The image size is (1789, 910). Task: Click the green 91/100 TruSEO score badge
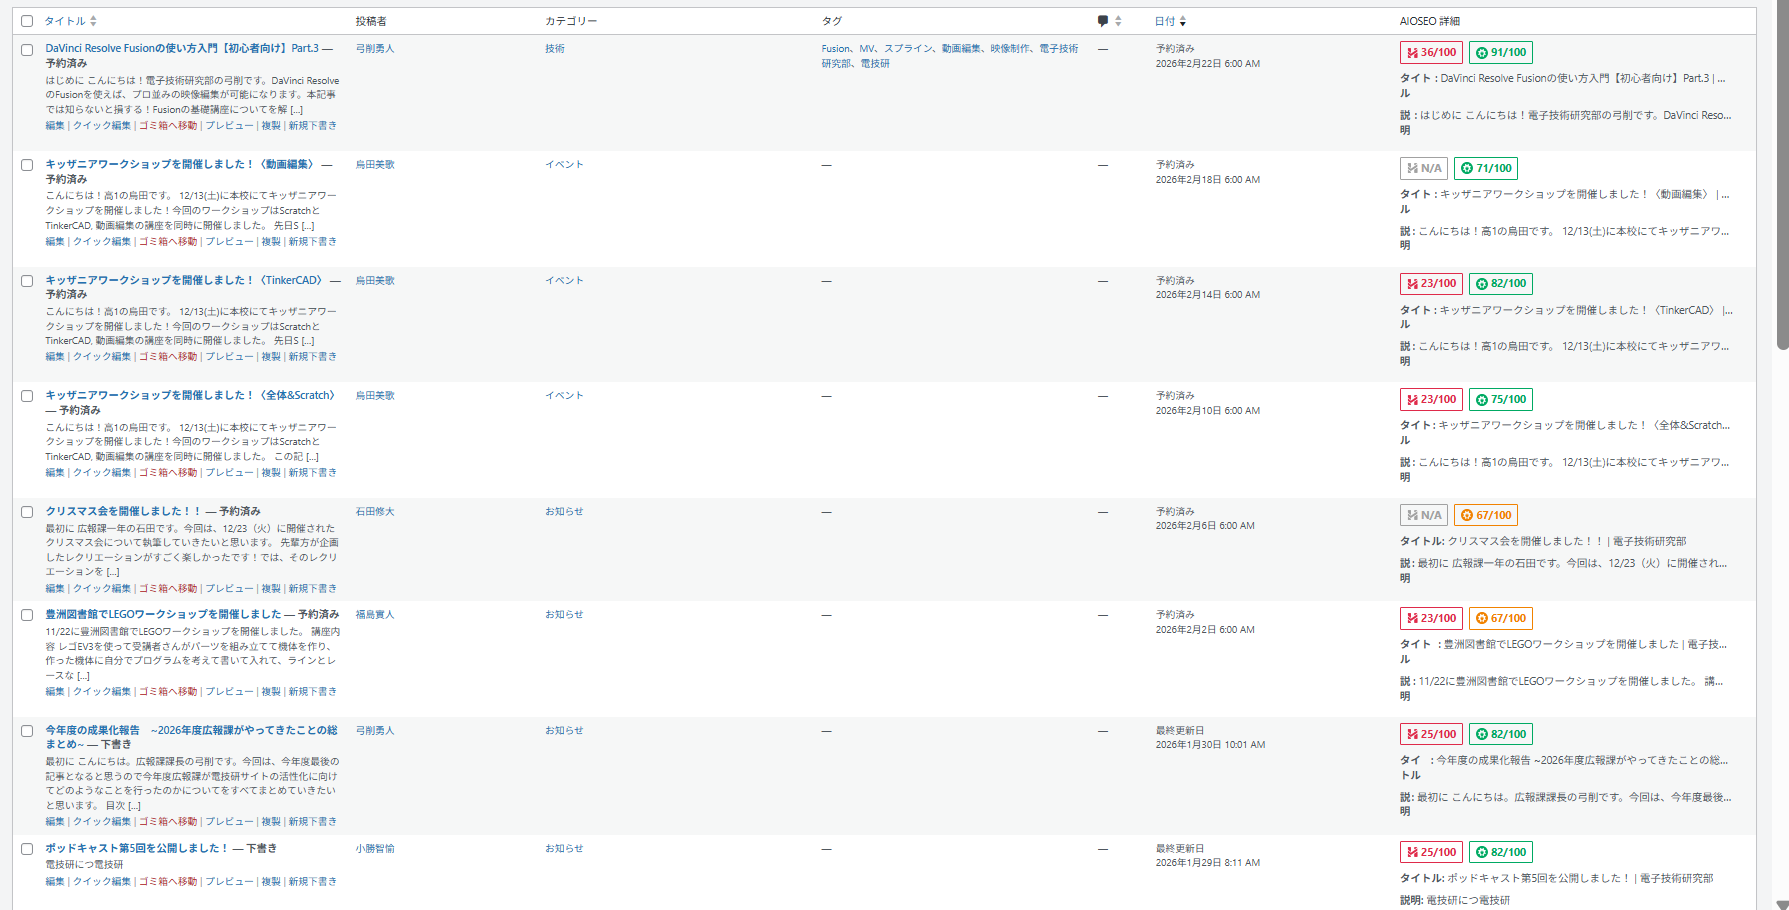click(1501, 53)
